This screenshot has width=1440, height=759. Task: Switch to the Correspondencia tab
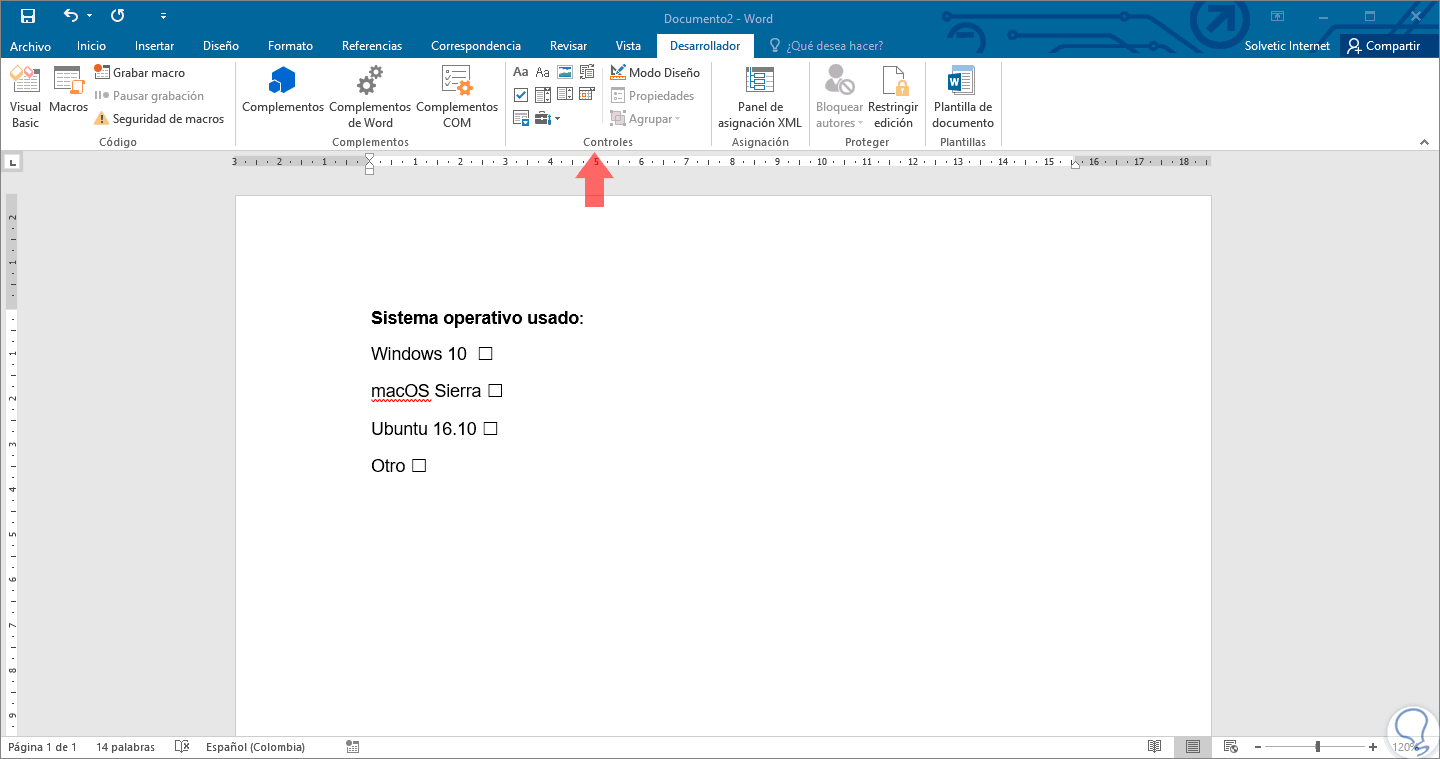(475, 45)
